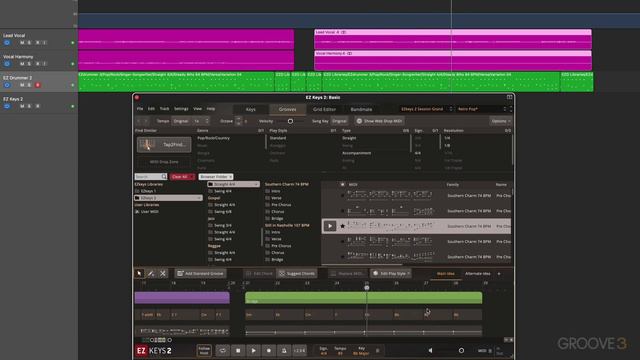Toggle the Follow Host button

tap(204, 350)
